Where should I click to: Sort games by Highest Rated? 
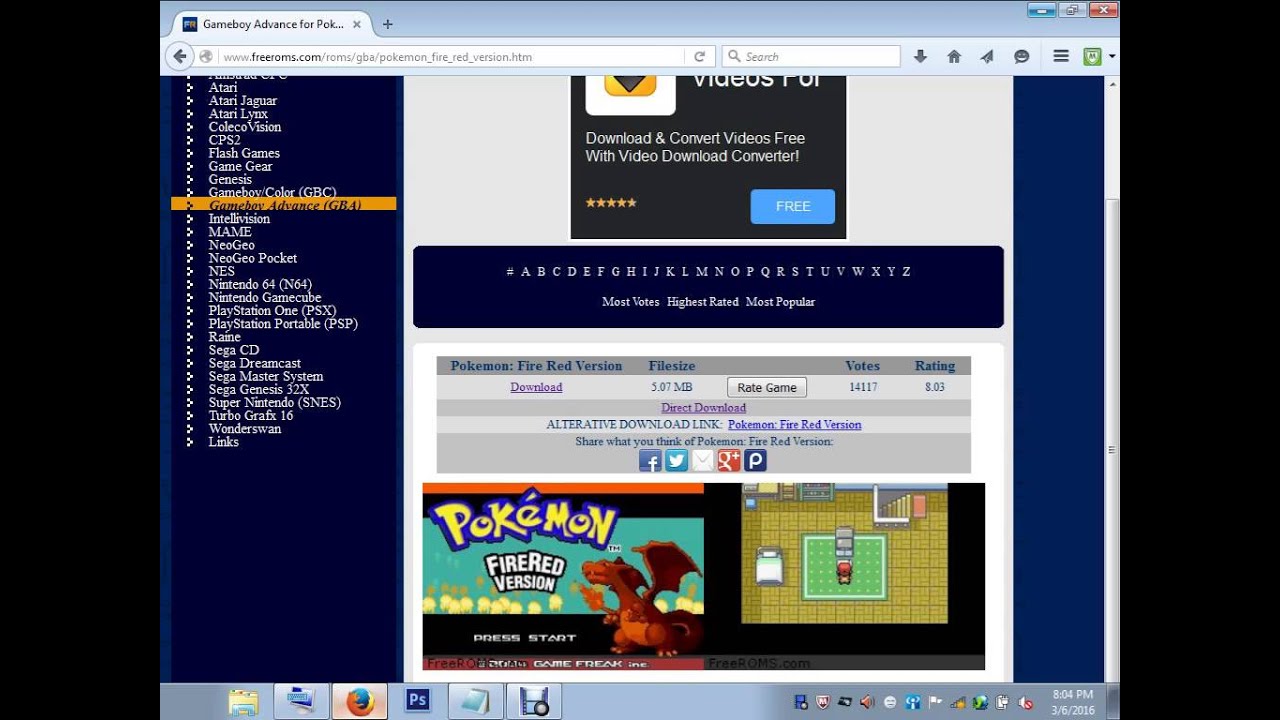click(x=702, y=302)
